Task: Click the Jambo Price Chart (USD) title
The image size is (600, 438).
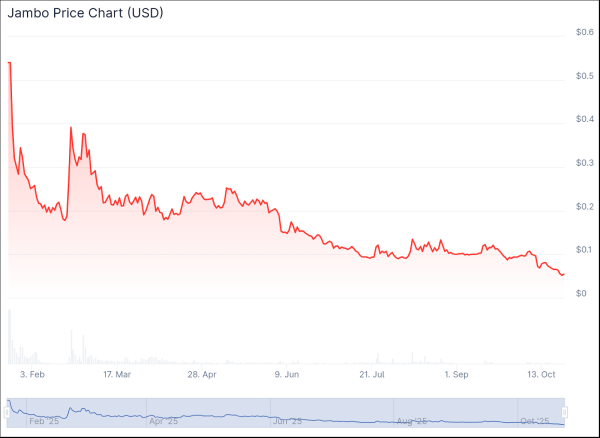Action: (86, 15)
